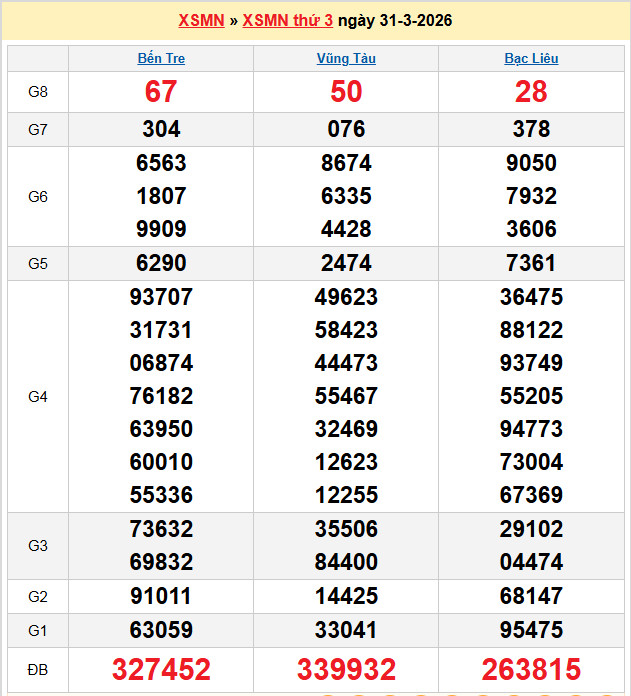
Task: Open the Bến Tre province link
Action: 161,58
